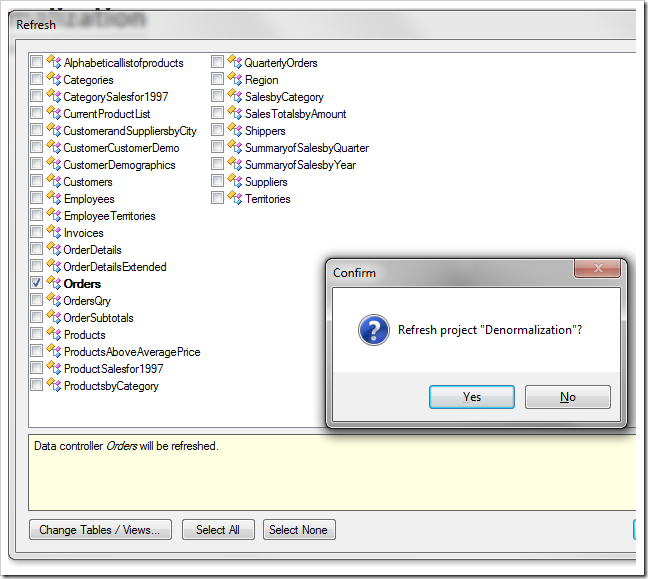This screenshot has height=579, width=648.
Task: Check the Customers checkbox
Action: click(x=36, y=181)
